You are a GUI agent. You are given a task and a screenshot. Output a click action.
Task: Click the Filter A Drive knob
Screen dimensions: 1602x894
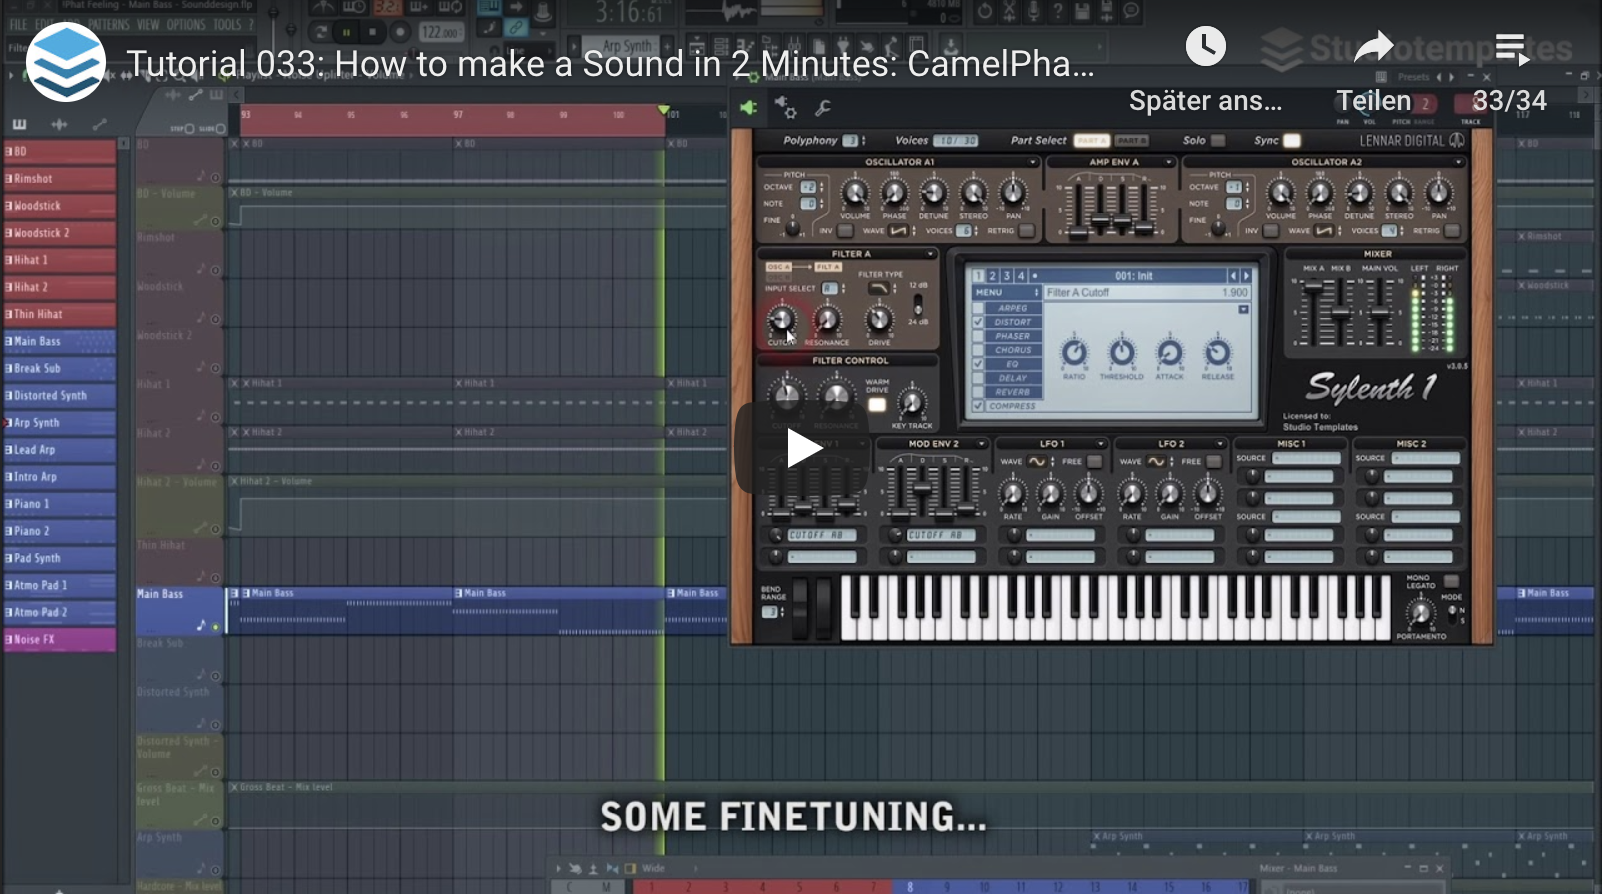pyautogui.click(x=879, y=320)
